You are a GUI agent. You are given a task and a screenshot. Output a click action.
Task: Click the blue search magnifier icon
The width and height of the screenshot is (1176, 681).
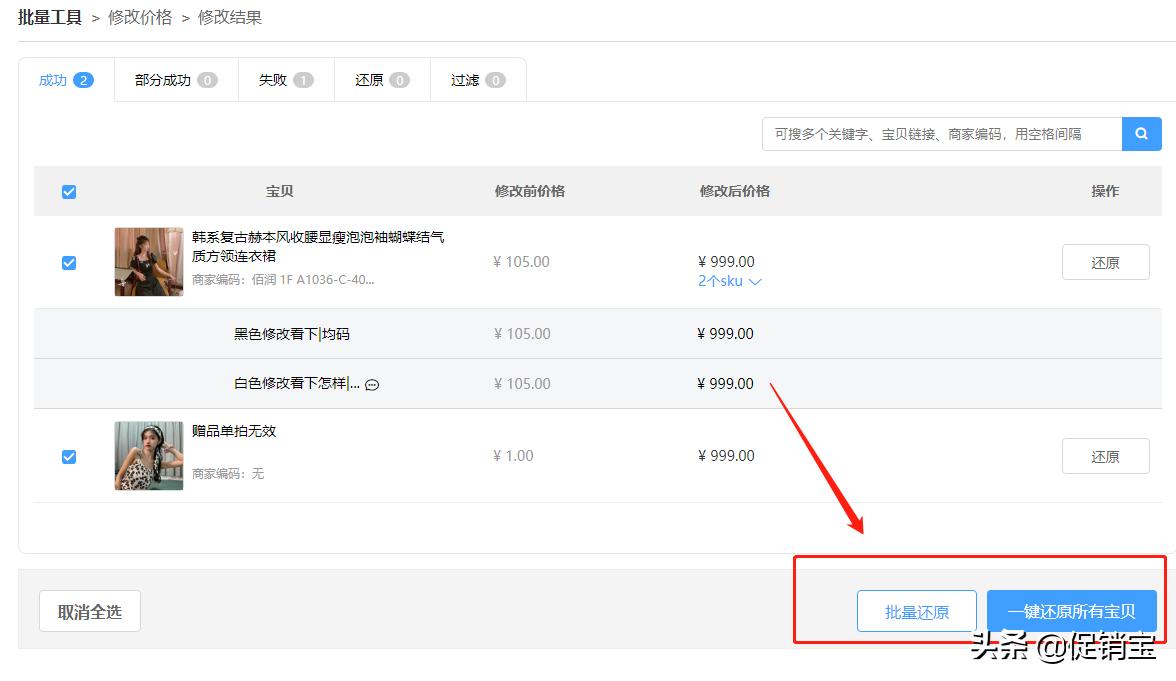click(1142, 133)
